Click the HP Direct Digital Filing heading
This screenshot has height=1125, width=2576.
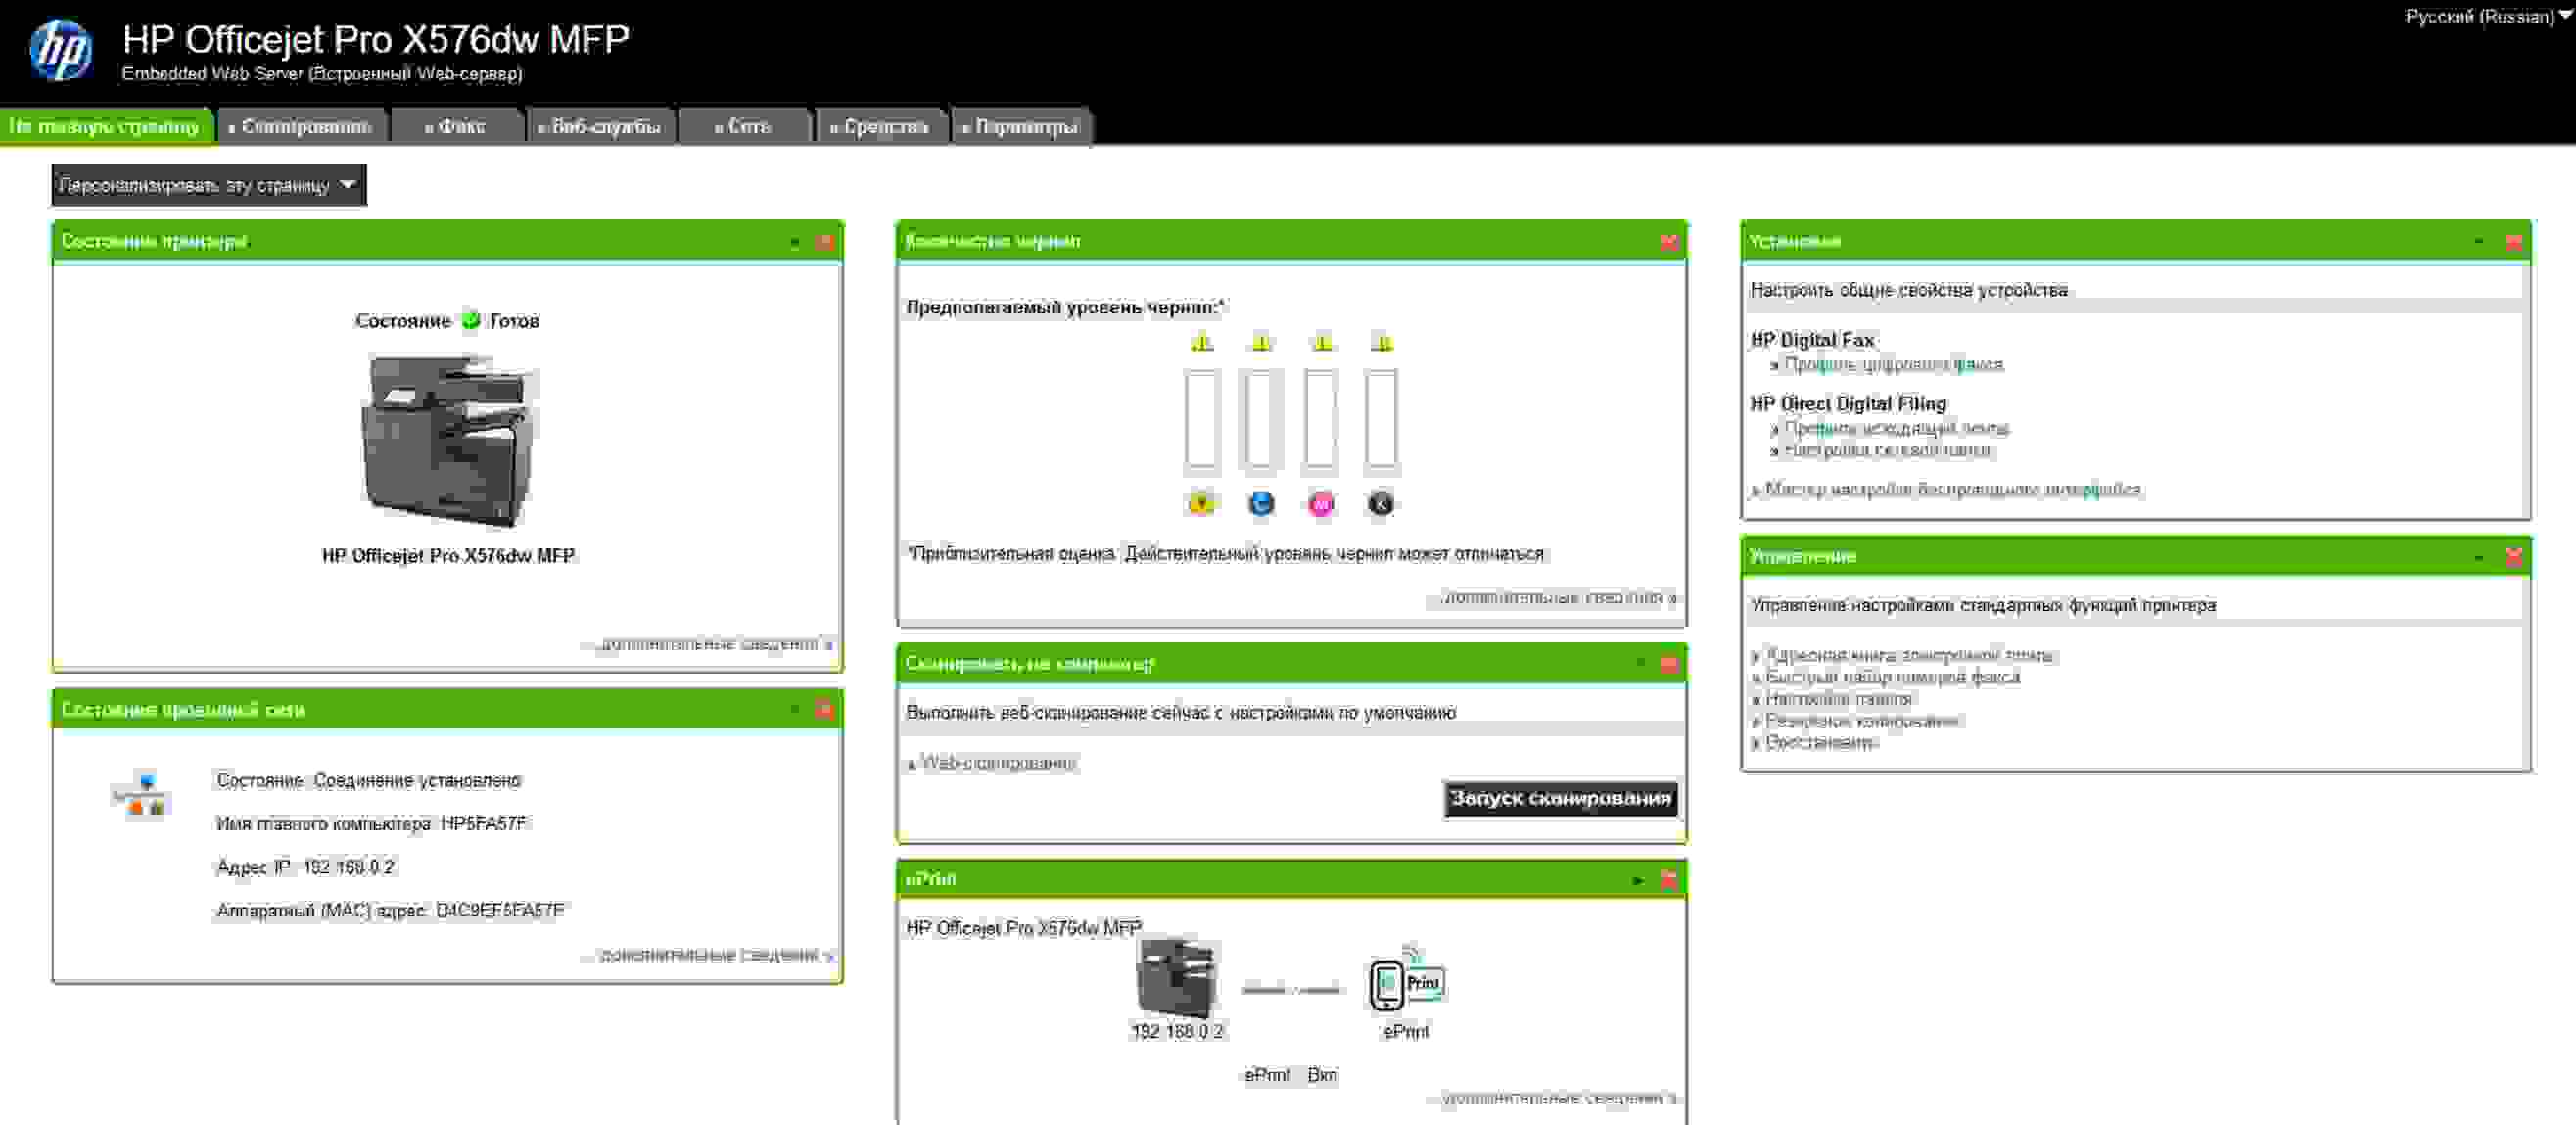point(1848,404)
